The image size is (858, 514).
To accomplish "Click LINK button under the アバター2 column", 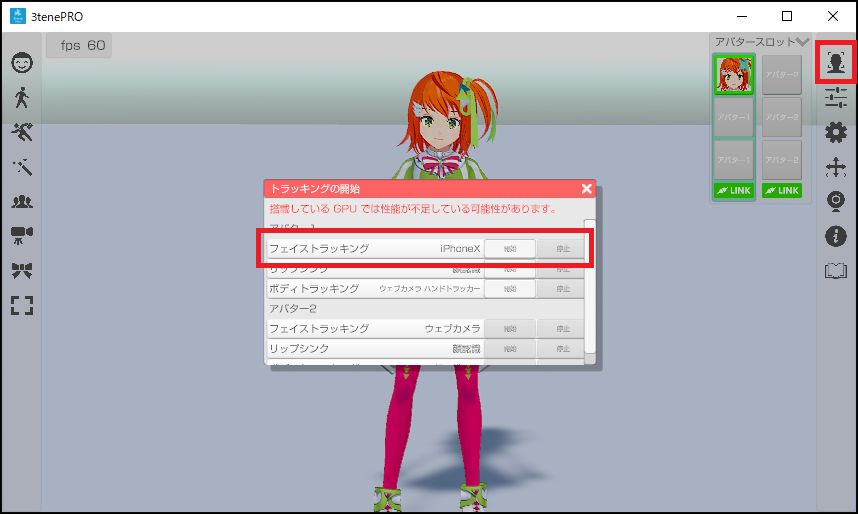I will 782,190.
